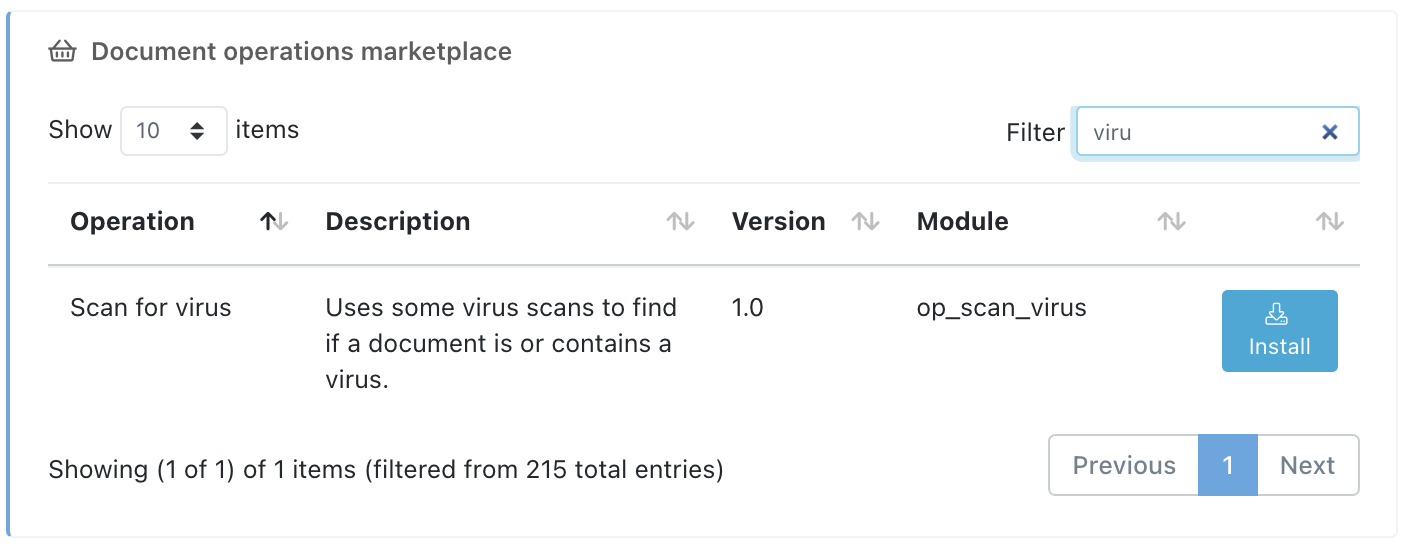Click the Scan for virus operation name
Screen dimensions: 1408x546
coord(150,308)
